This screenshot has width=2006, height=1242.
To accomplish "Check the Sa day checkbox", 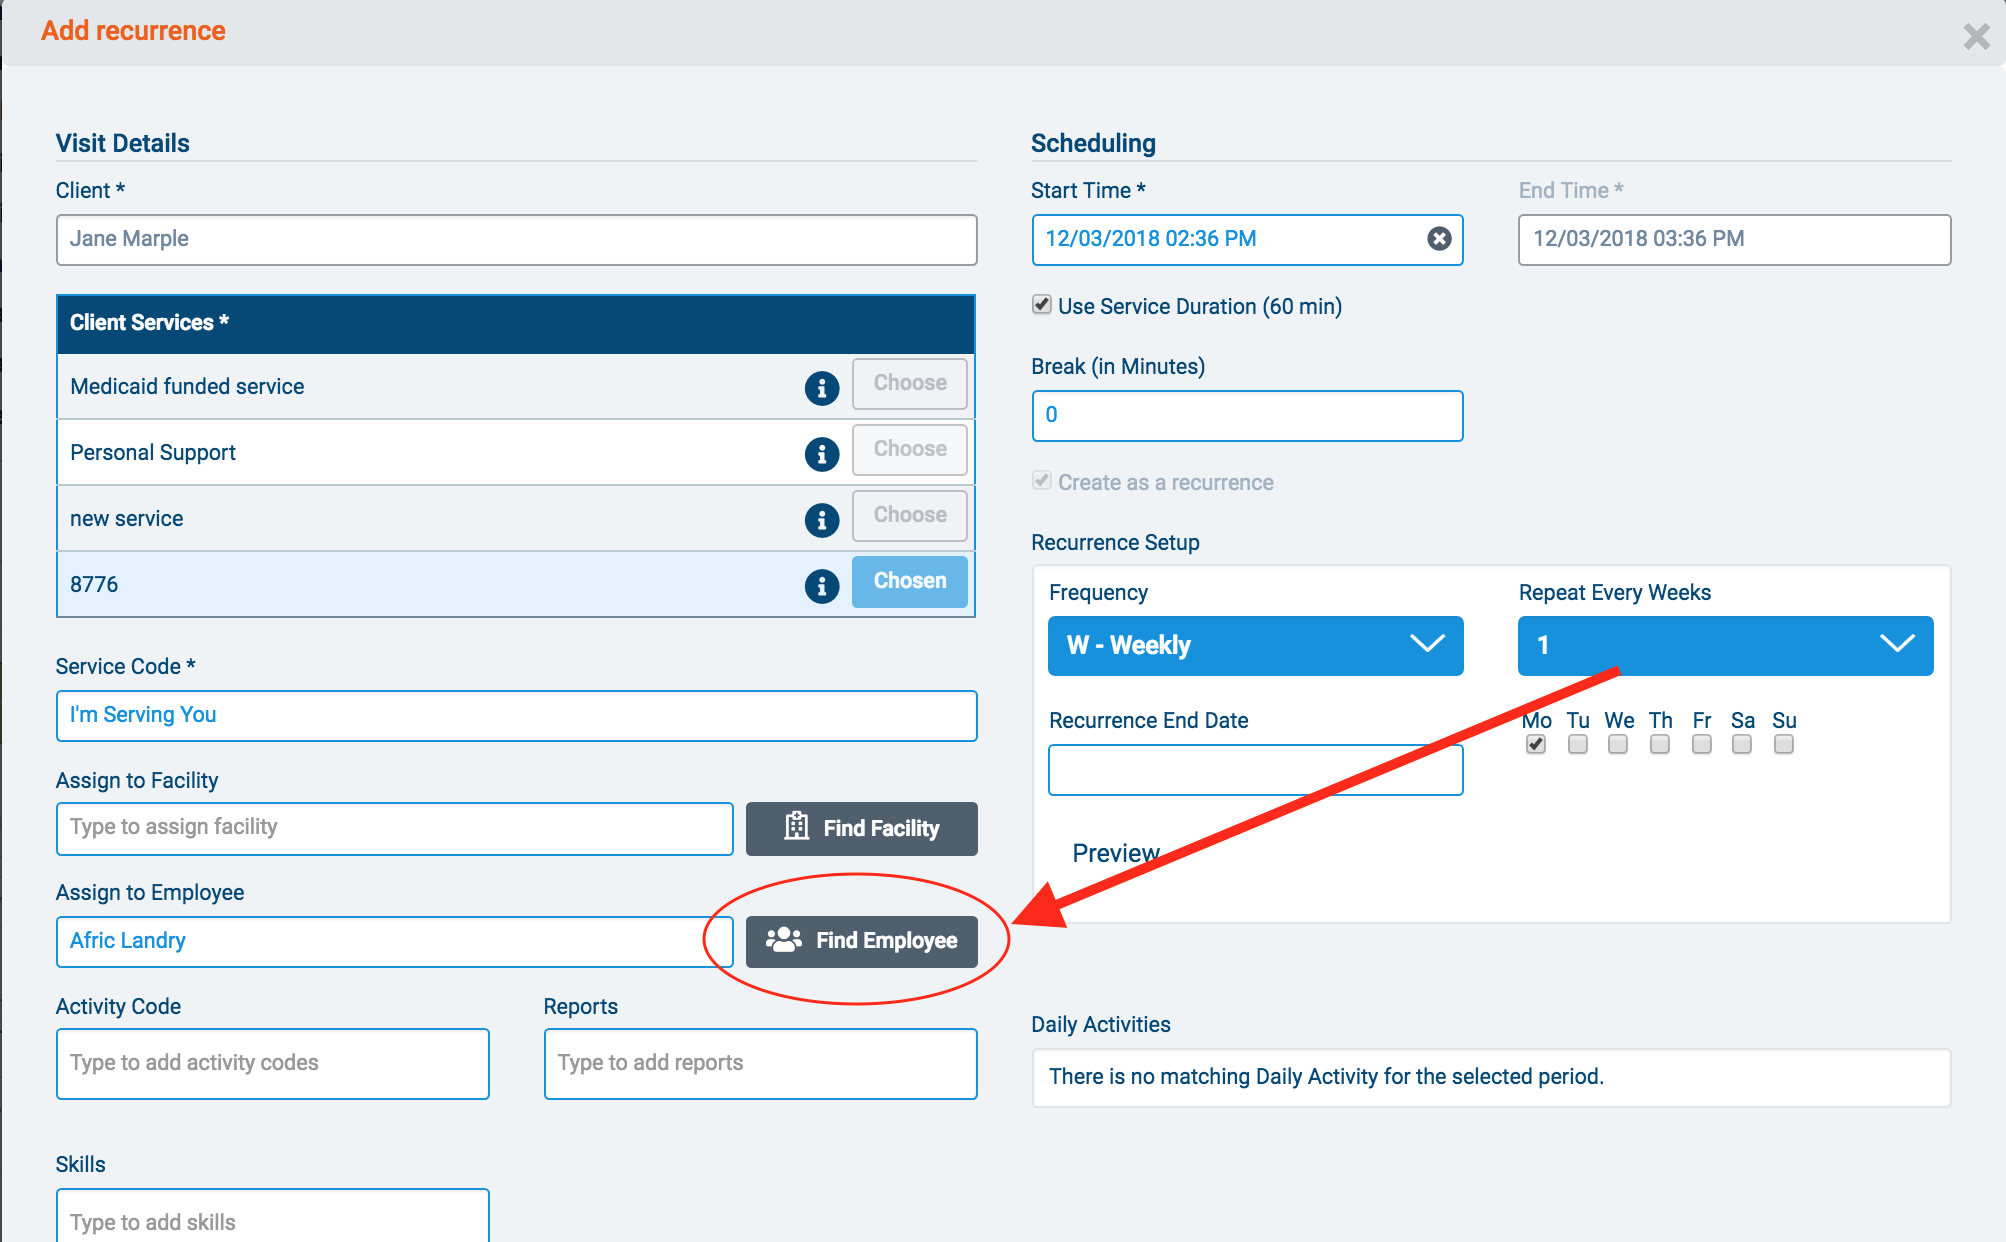I will click(x=1742, y=744).
